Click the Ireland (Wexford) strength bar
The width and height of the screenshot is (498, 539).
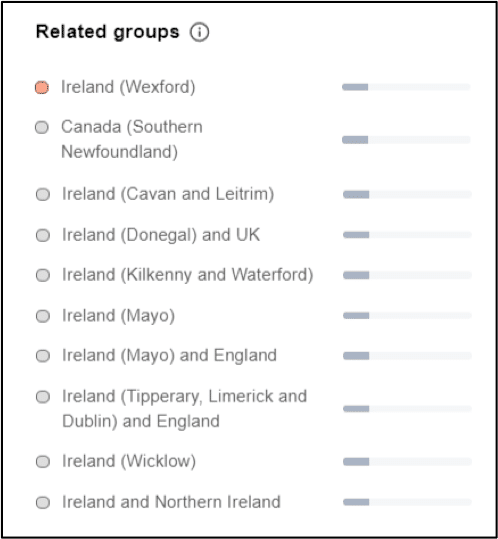pos(406,87)
